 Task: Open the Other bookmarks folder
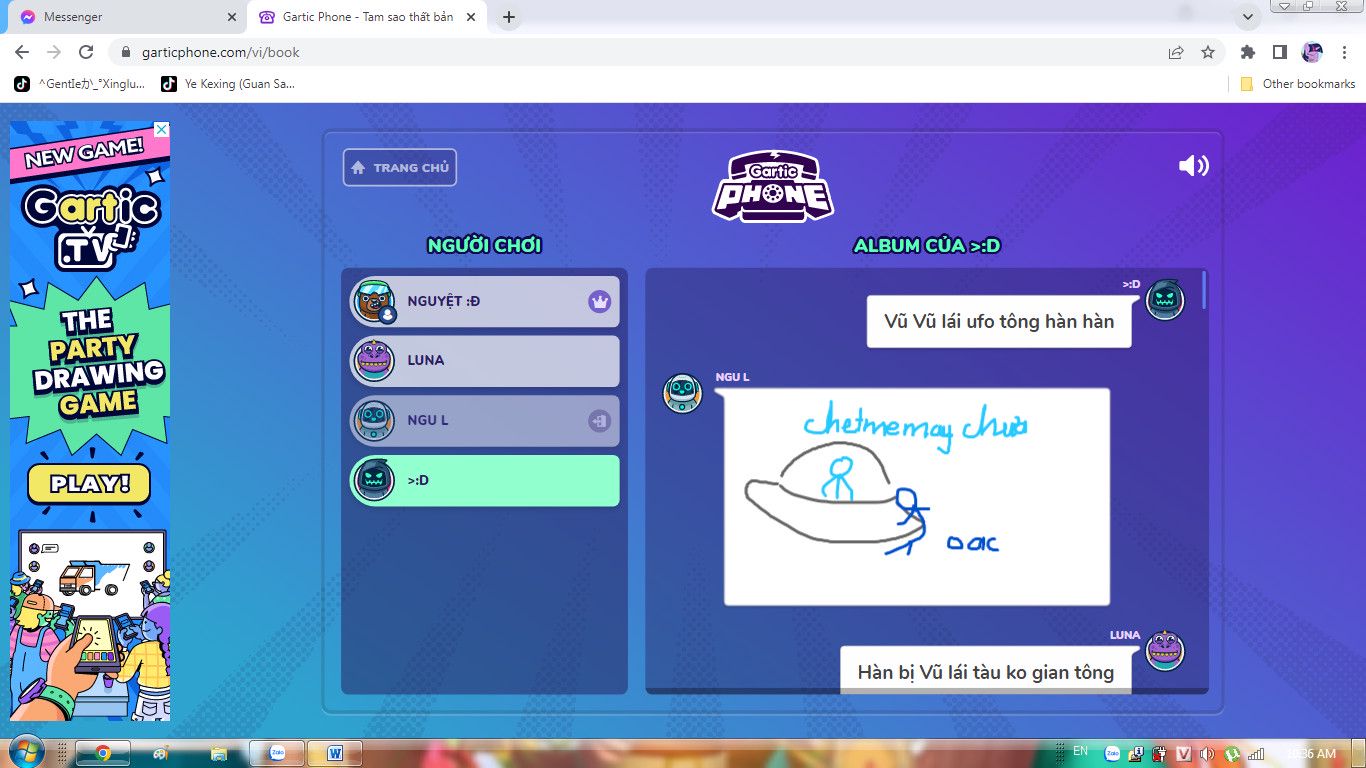[1298, 84]
